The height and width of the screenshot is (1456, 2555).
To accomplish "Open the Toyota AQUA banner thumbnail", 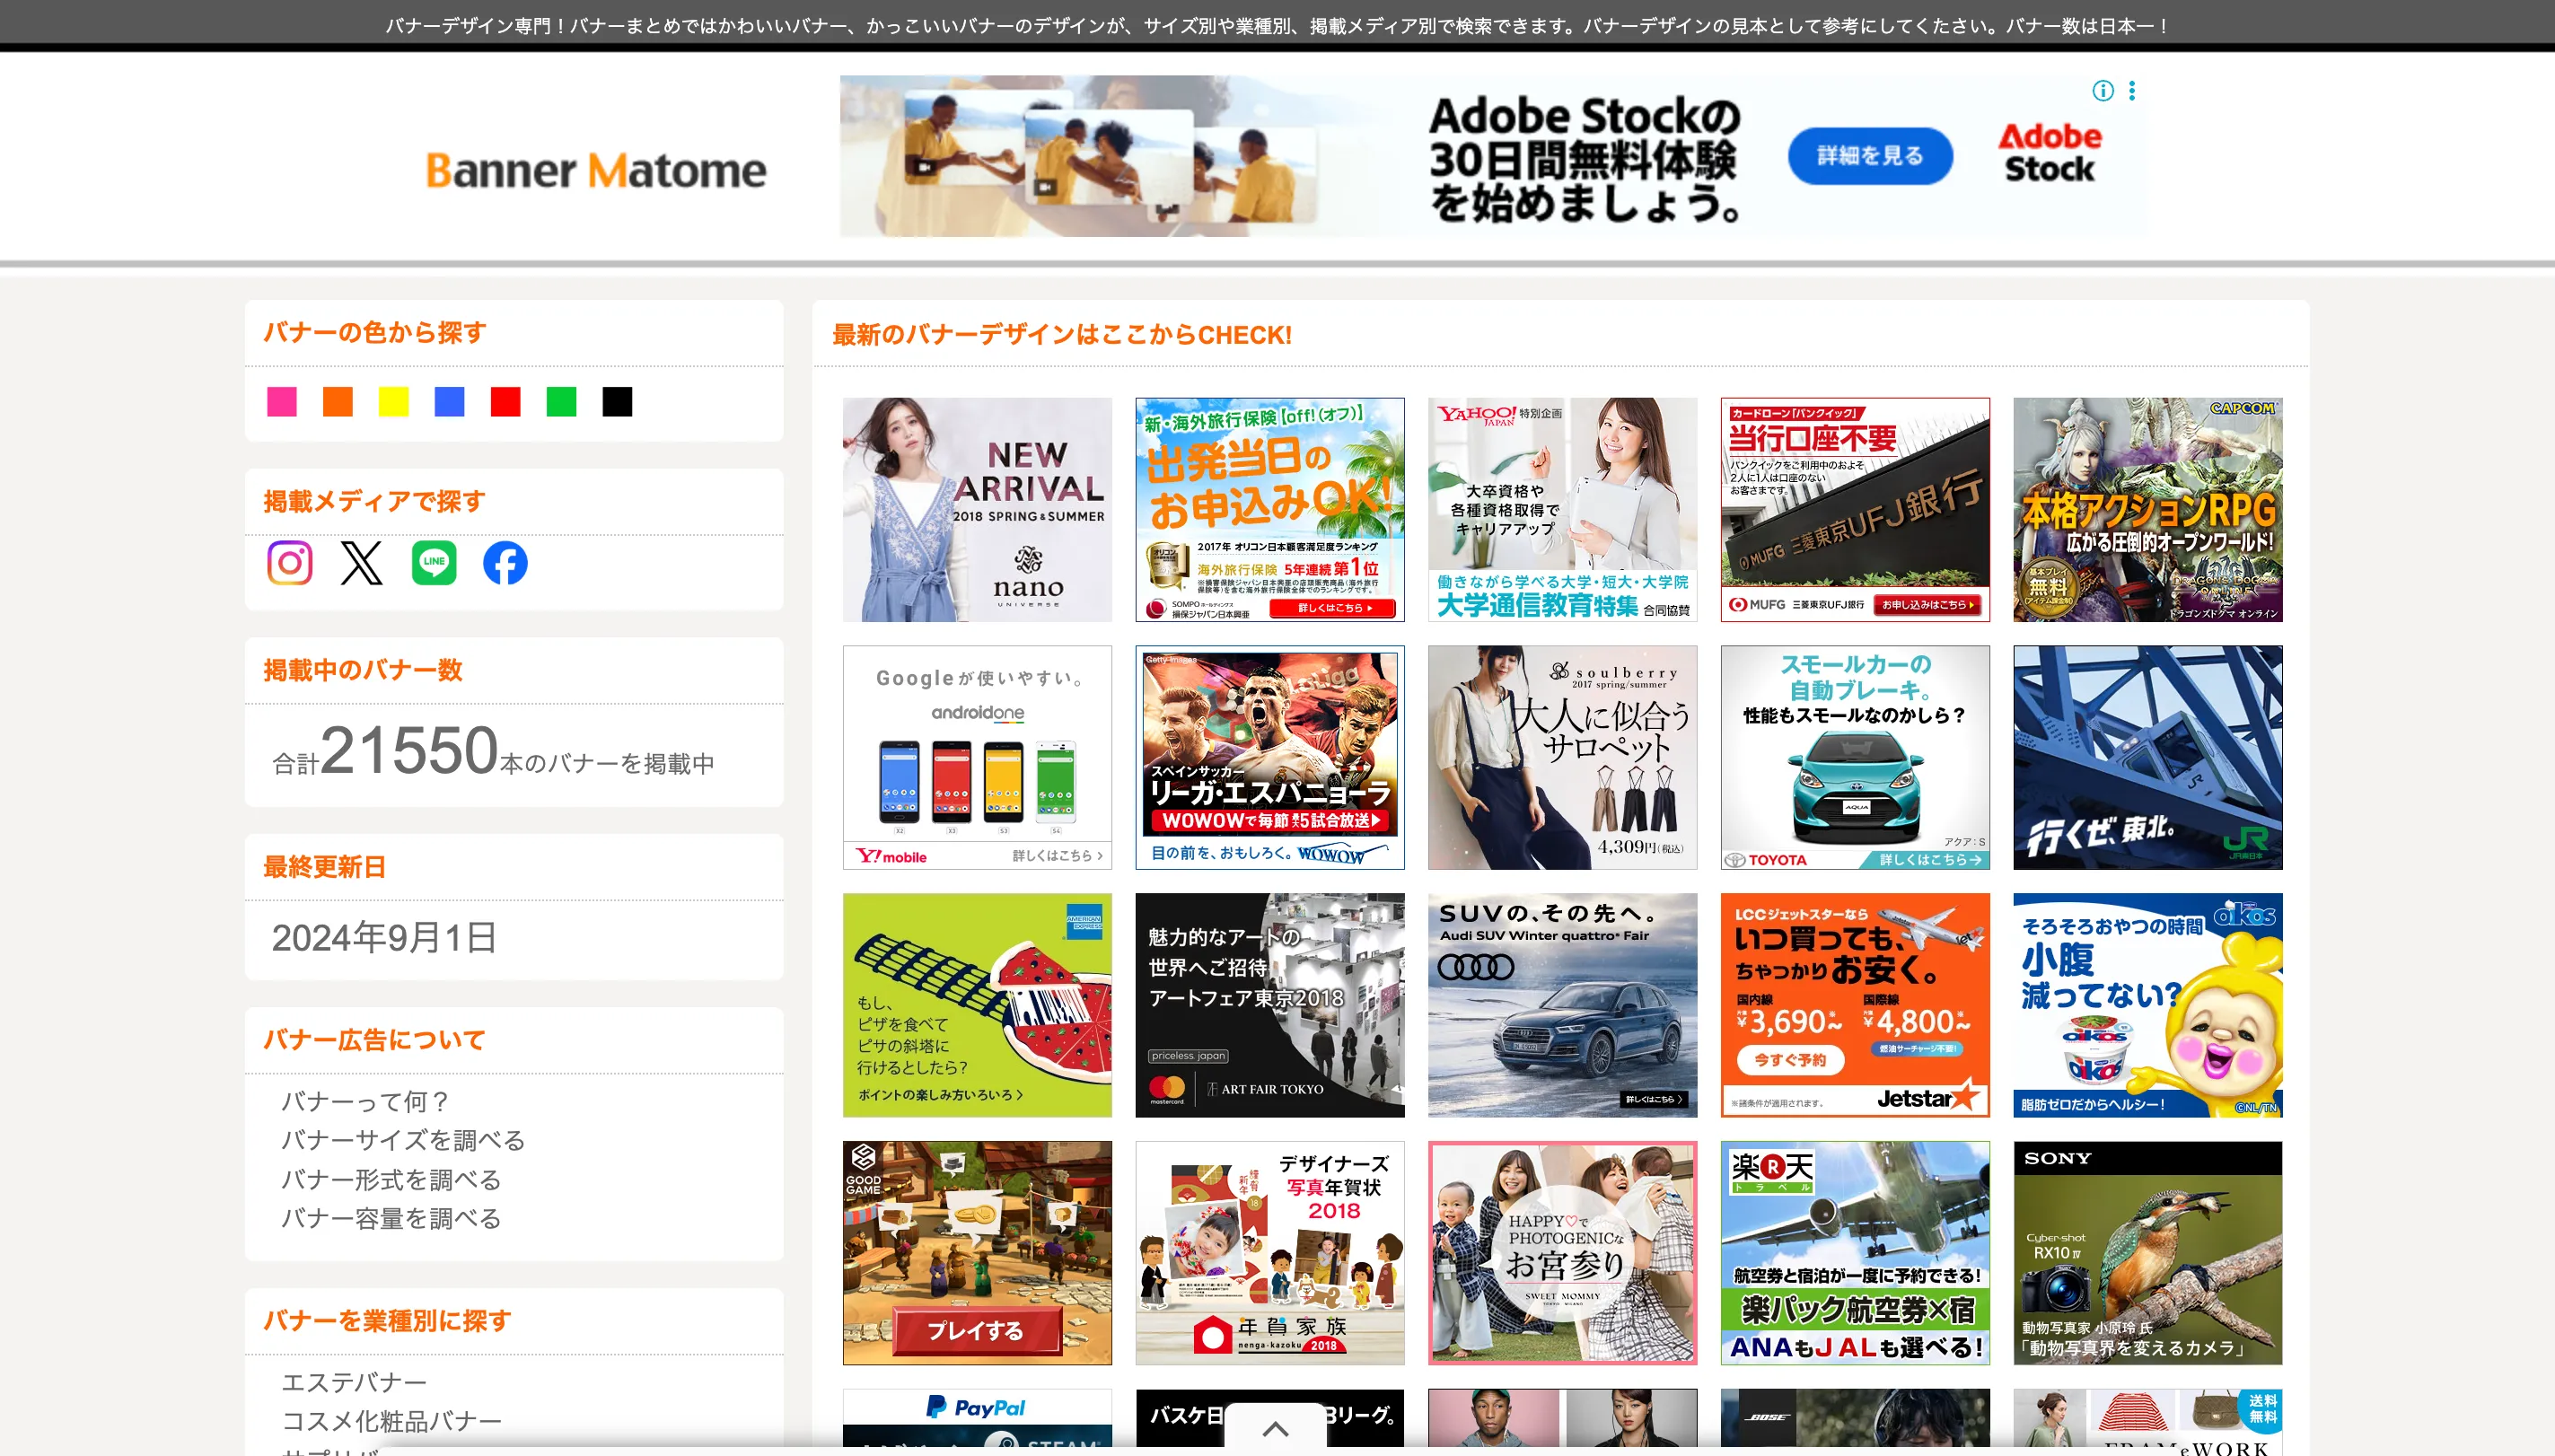I will (1854, 757).
